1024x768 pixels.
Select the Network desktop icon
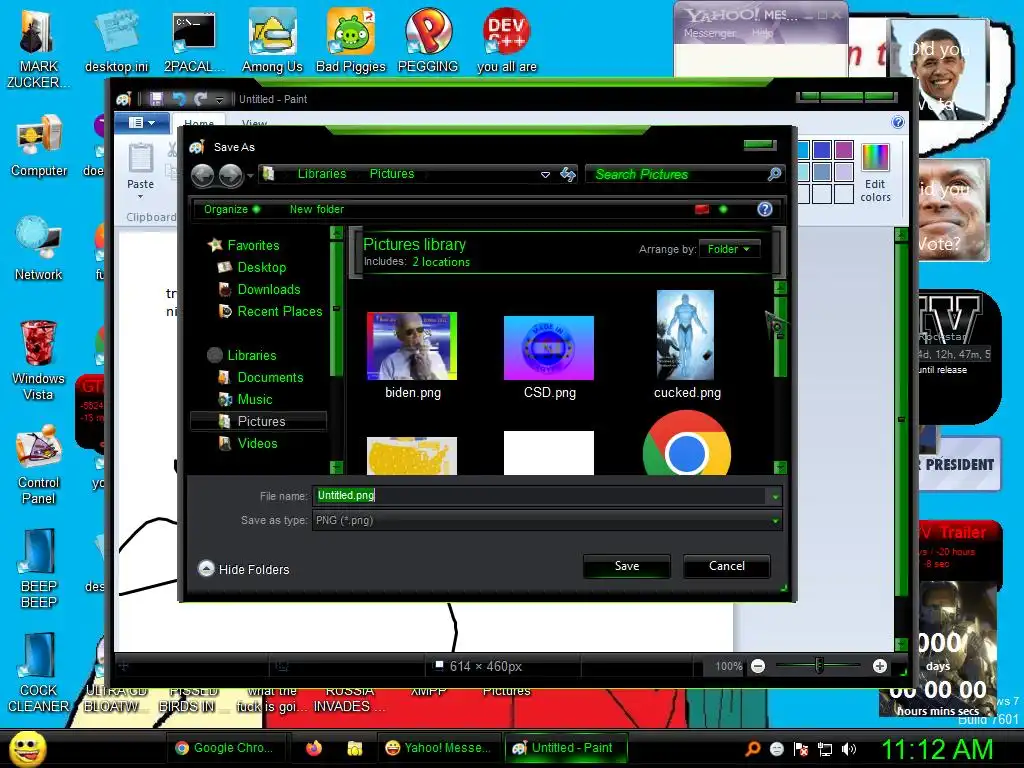point(39,249)
